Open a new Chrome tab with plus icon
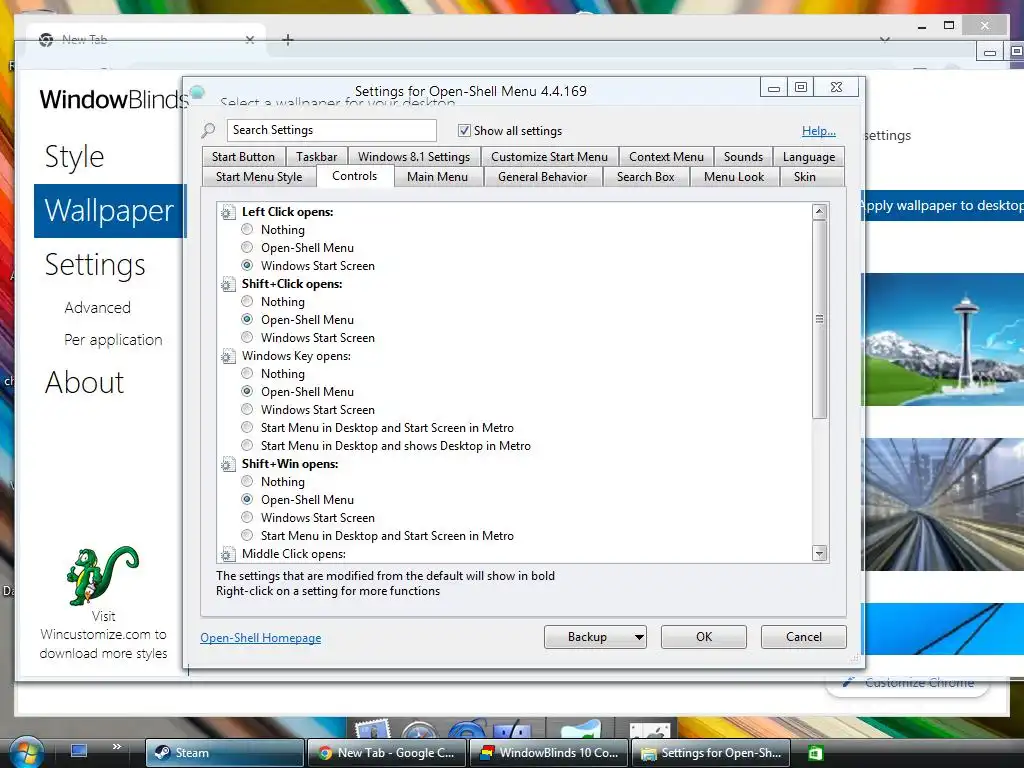 (288, 40)
